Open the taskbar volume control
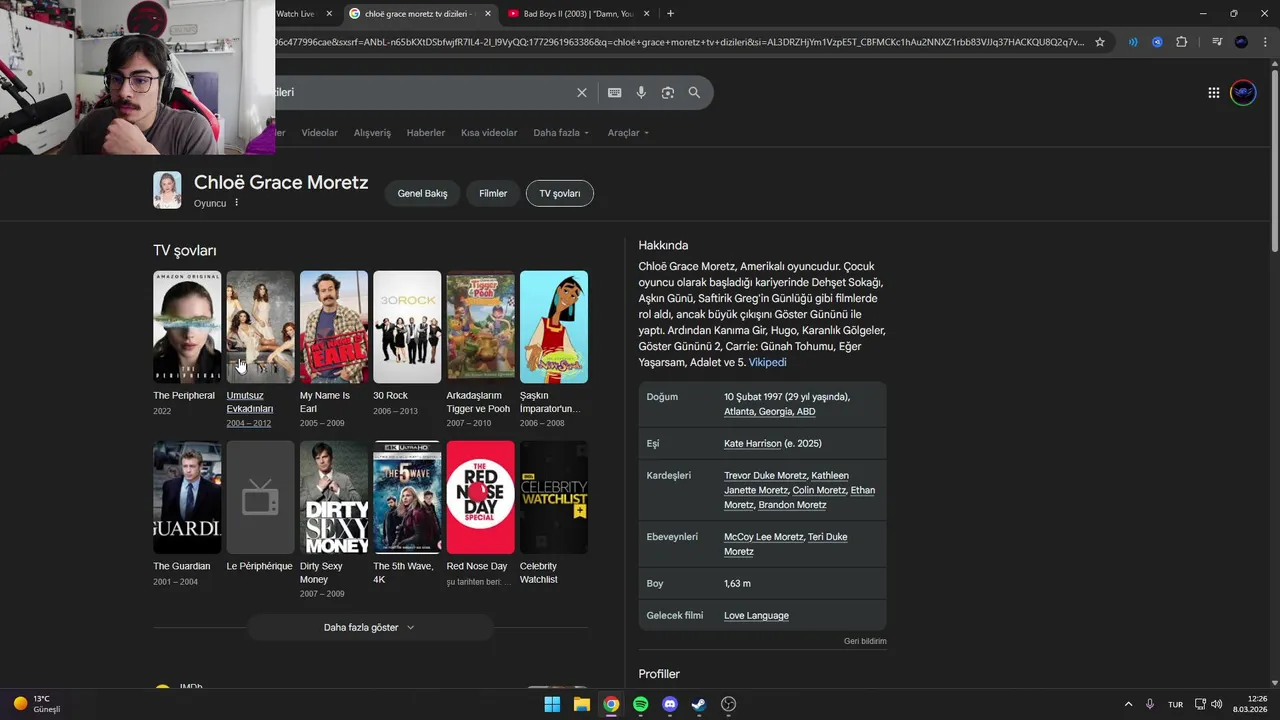 [1216, 704]
